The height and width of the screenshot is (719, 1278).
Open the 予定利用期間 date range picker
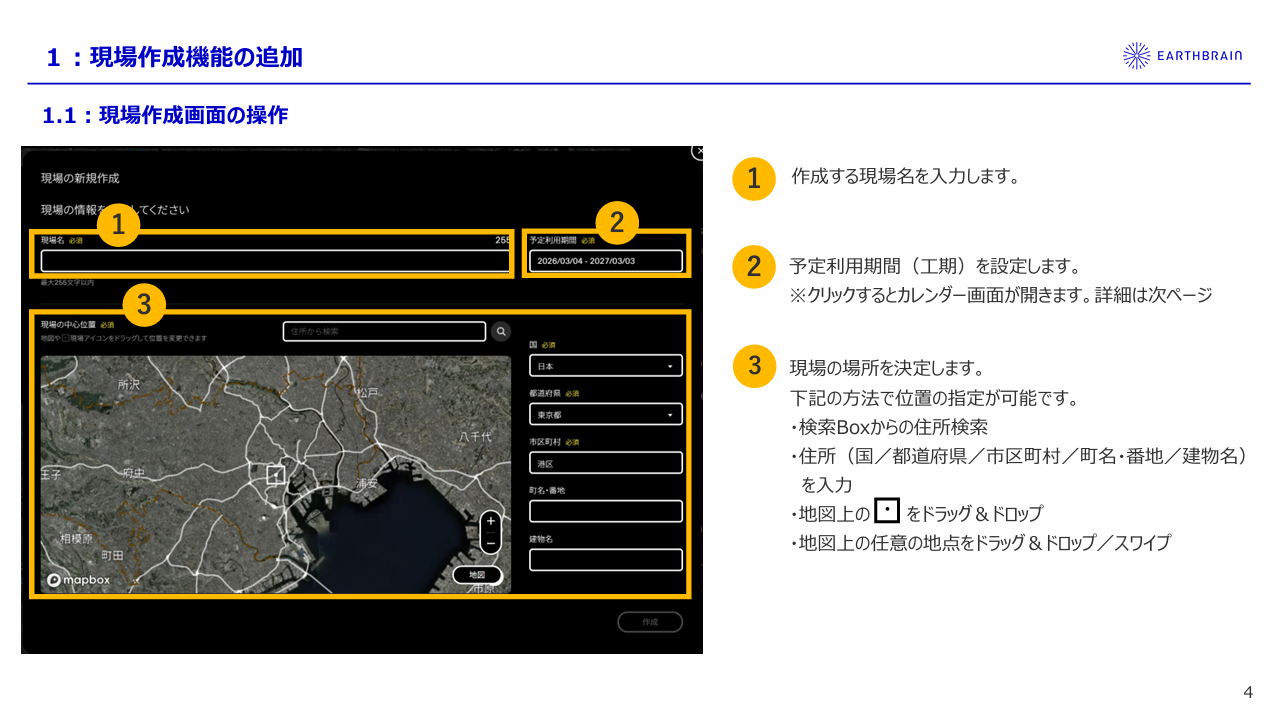click(605, 261)
